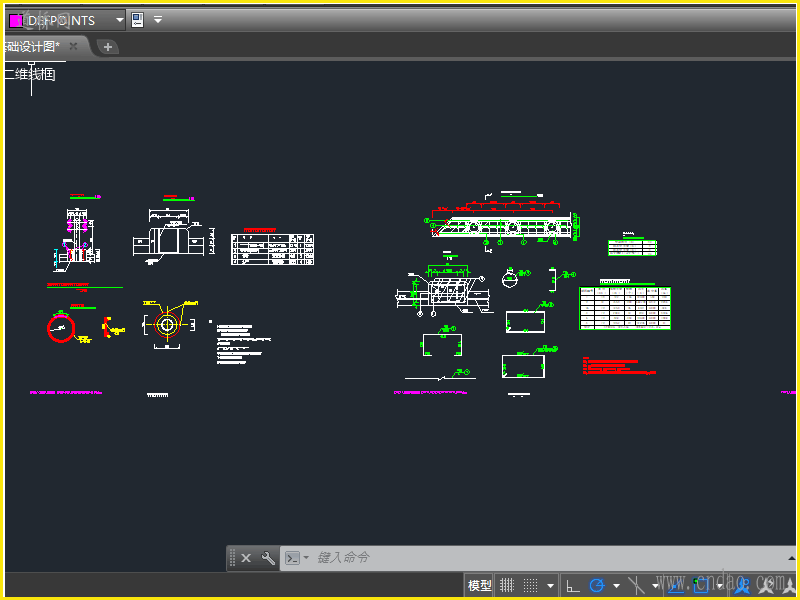Screen dimensions: 800x600
Task: Expand polar tracking angle options arrow
Action: pyautogui.click(x=616, y=586)
